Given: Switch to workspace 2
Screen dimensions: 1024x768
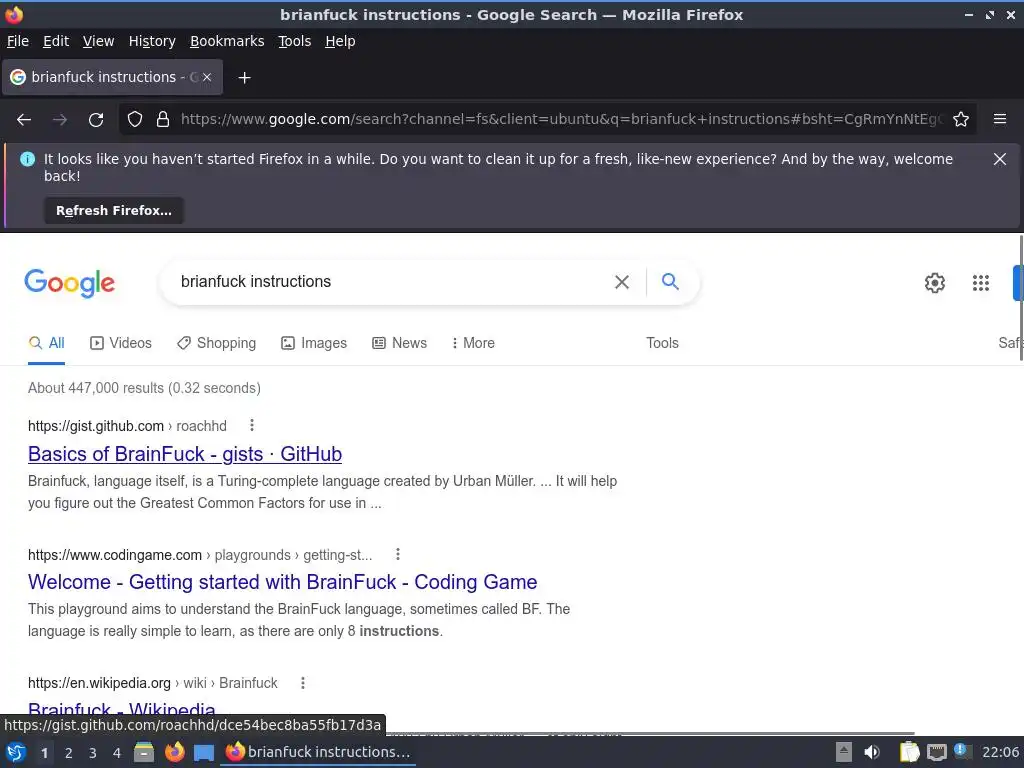Looking at the screenshot, I should click(69, 753).
